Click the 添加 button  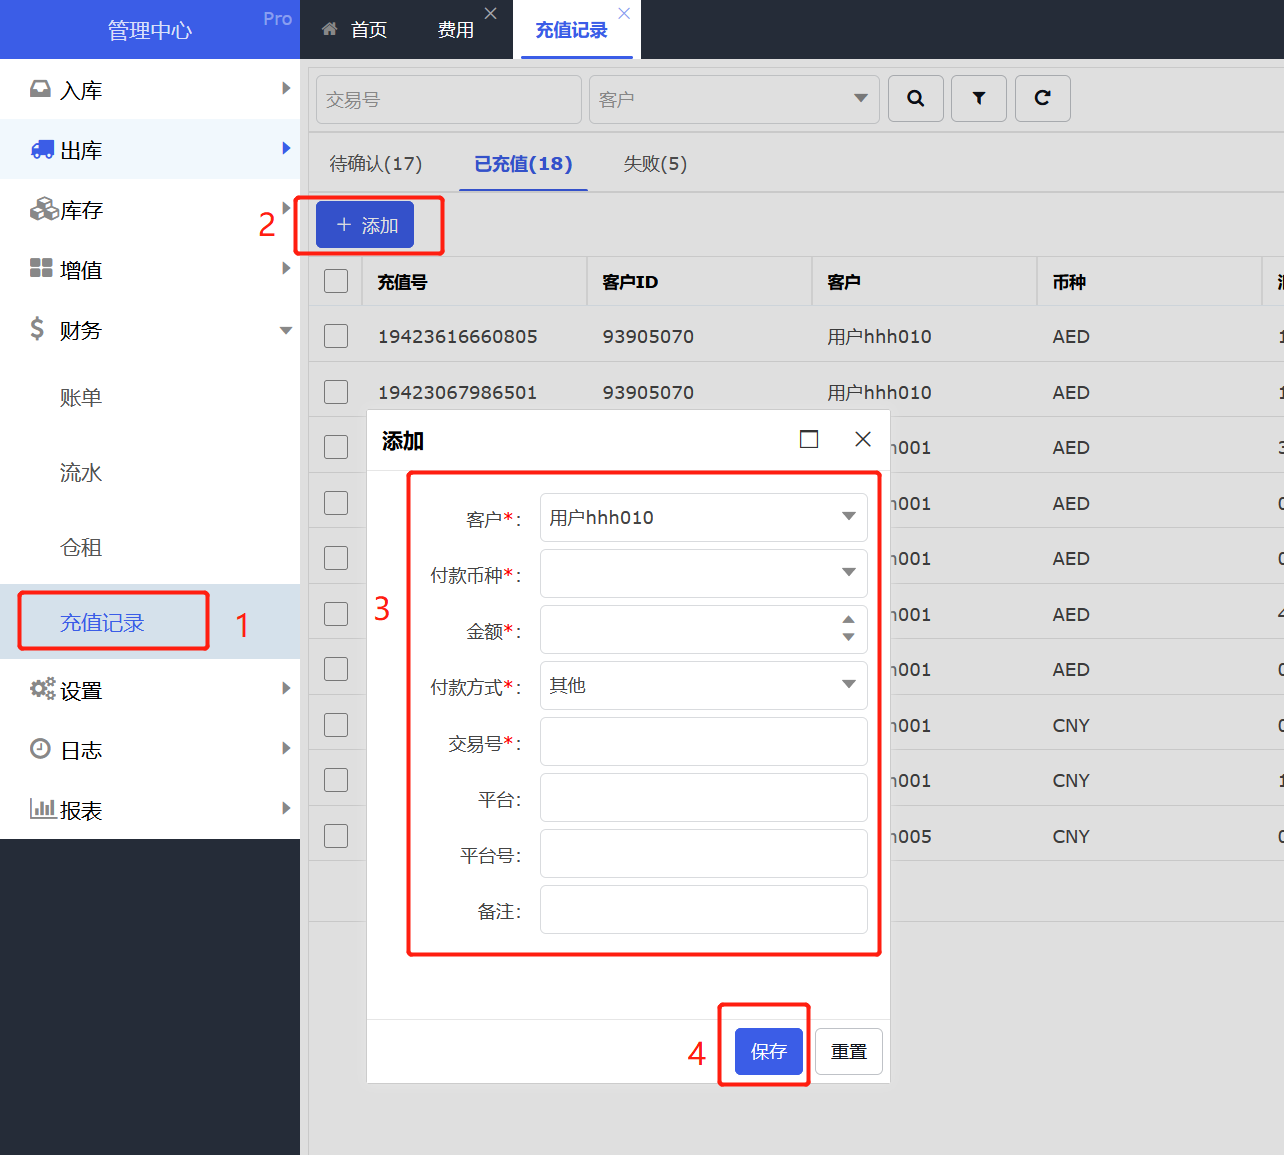point(365,225)
